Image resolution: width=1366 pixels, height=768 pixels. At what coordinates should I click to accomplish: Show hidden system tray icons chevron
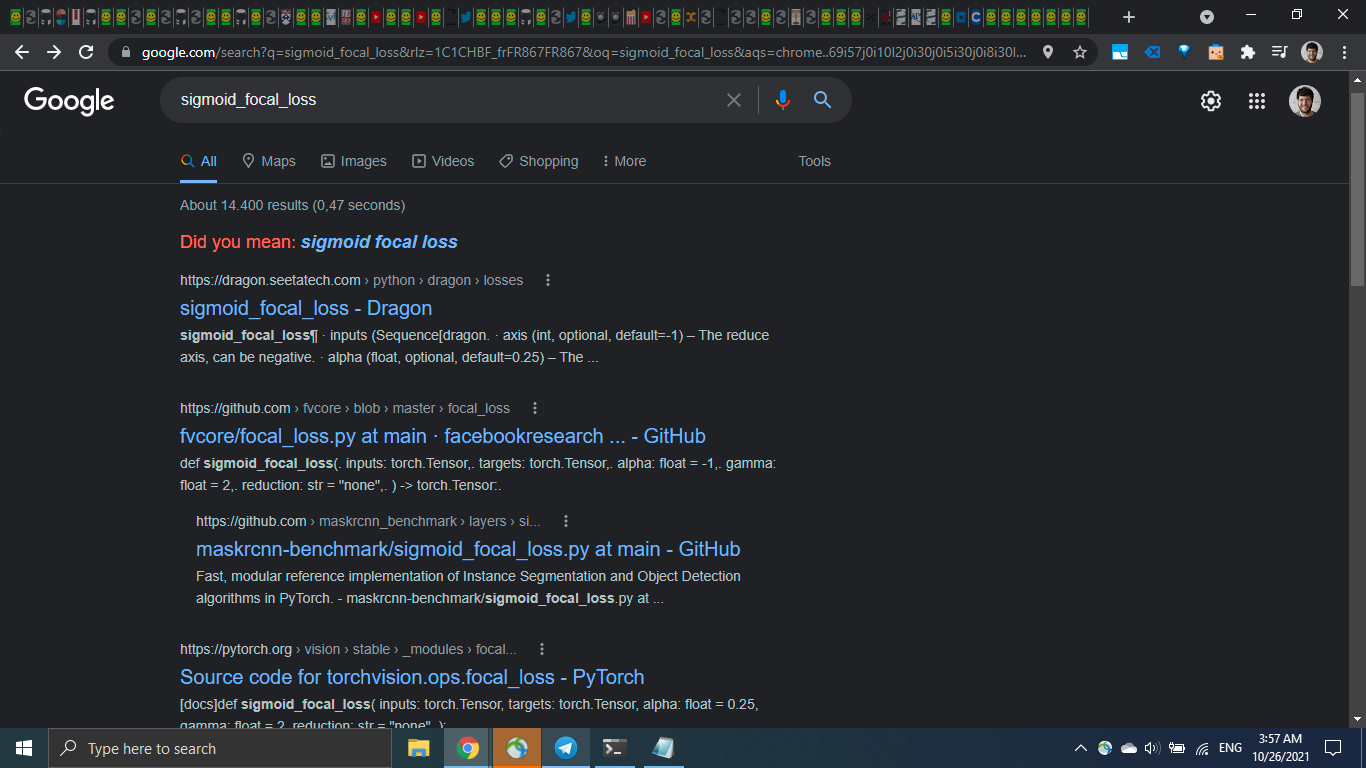[x=1080, y=748]
